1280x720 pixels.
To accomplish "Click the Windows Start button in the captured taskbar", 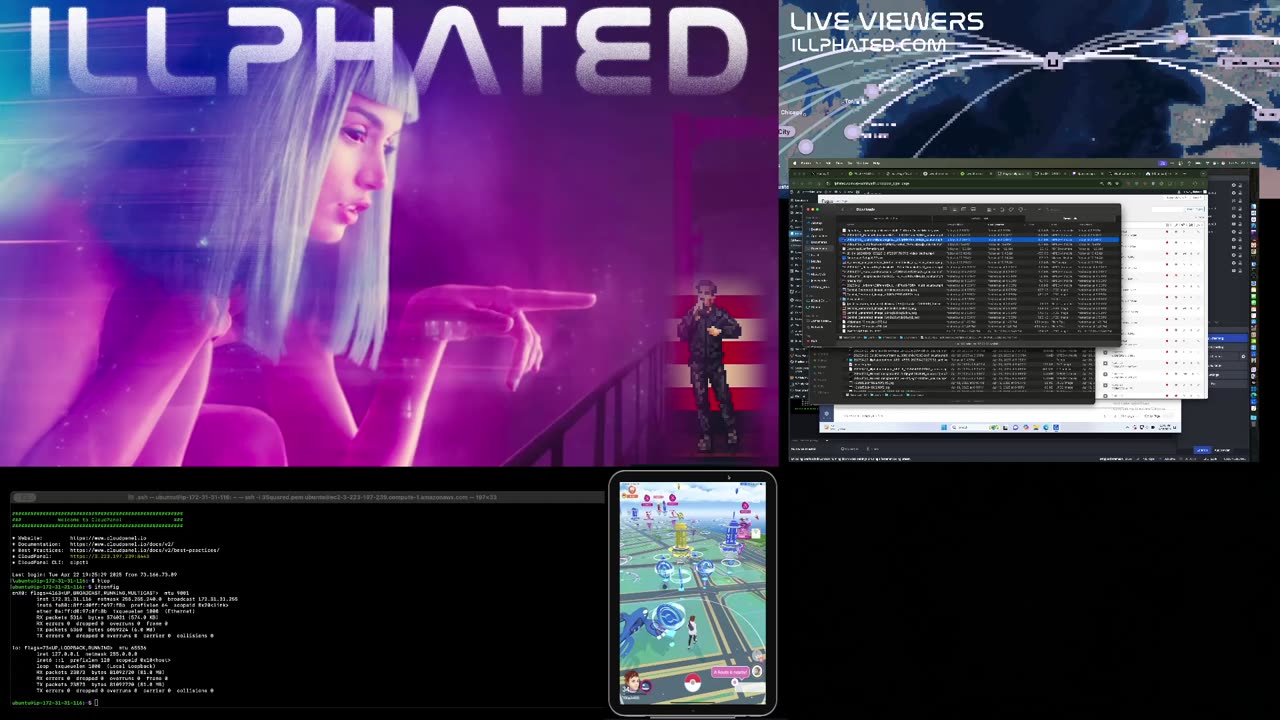I will coord(944,427).
